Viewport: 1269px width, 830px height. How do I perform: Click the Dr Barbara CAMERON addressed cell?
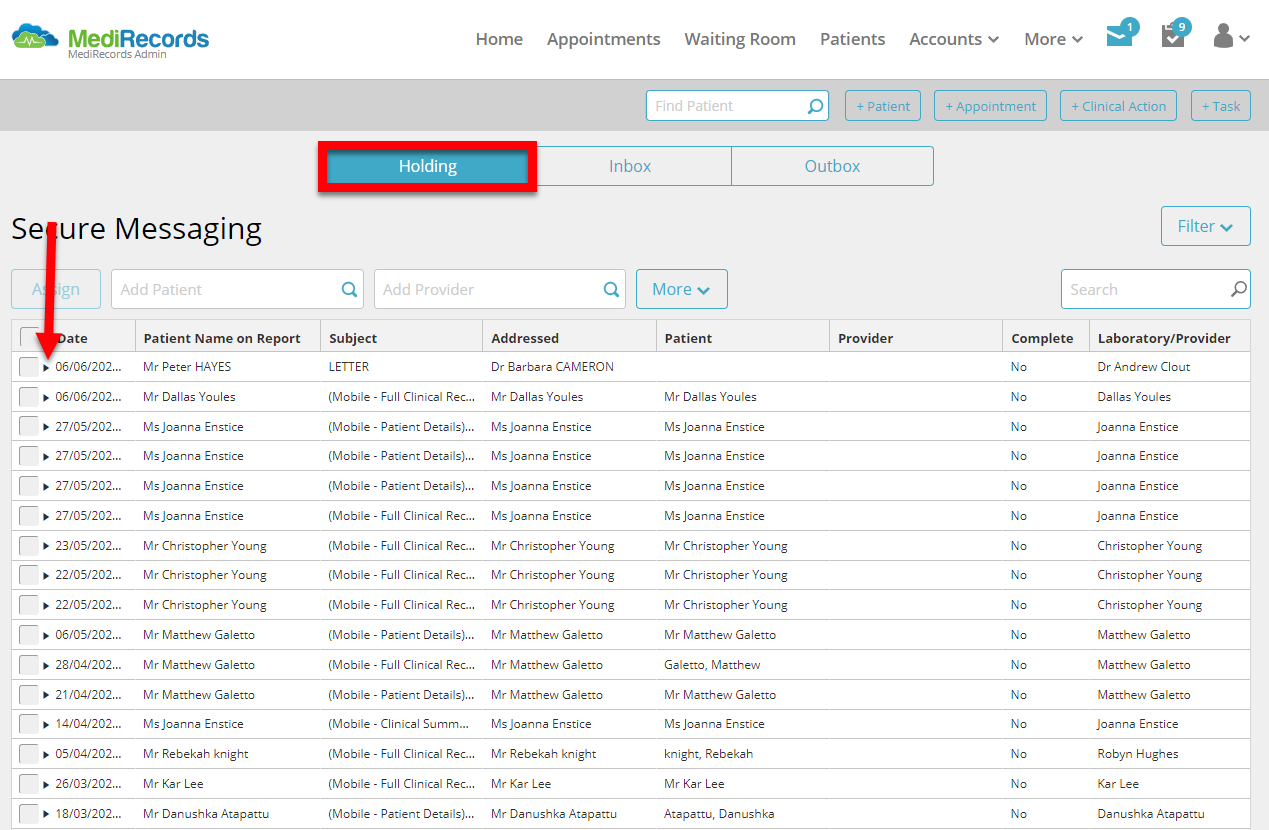(552, 367)
